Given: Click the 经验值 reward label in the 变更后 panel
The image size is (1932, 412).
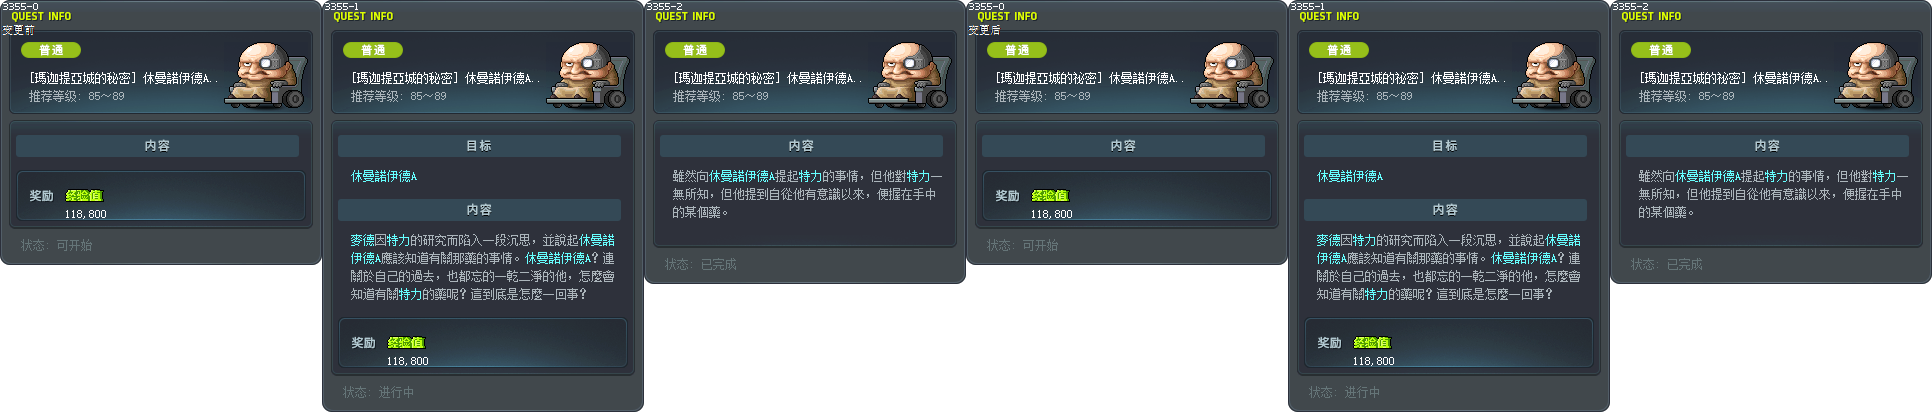Looking at the screenshot, I should click(x=1050, y=196).
